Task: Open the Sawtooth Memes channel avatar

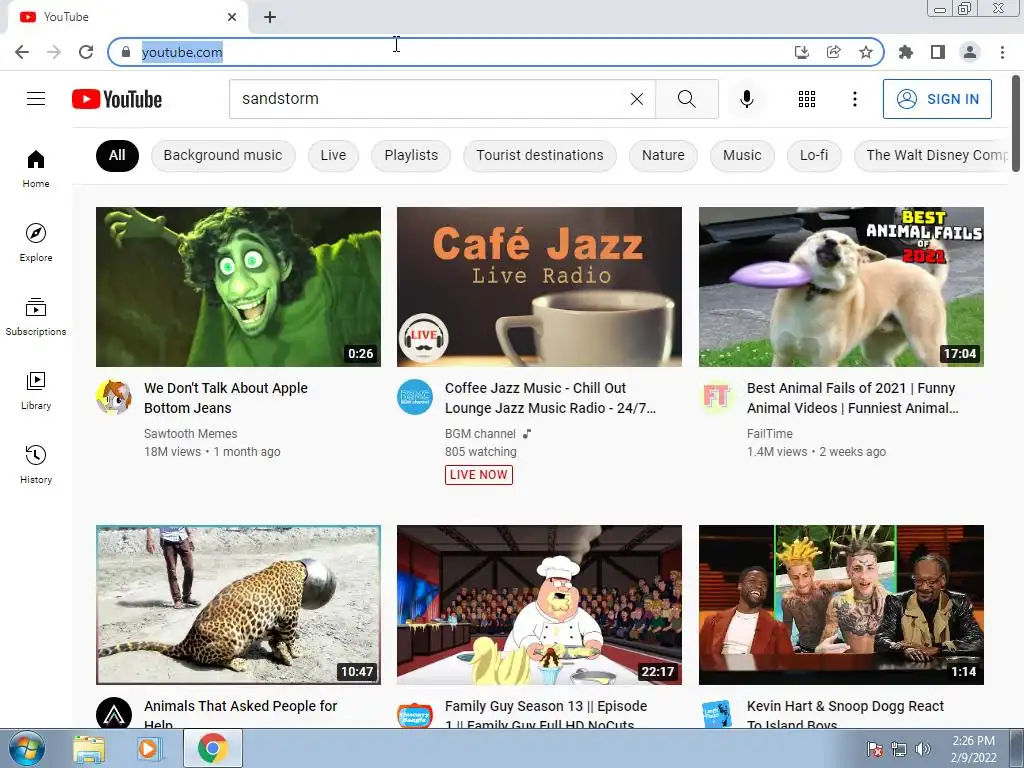Action: click(114, 397)
